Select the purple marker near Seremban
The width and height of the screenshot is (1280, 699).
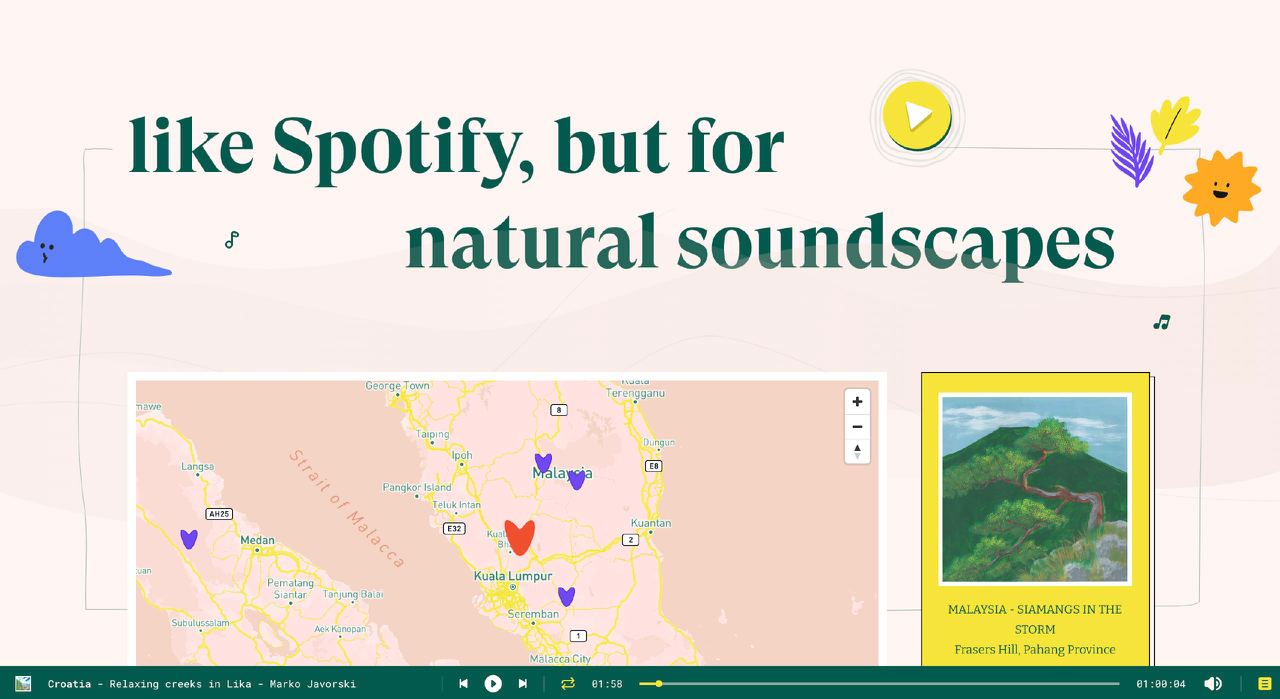(566, 596)
